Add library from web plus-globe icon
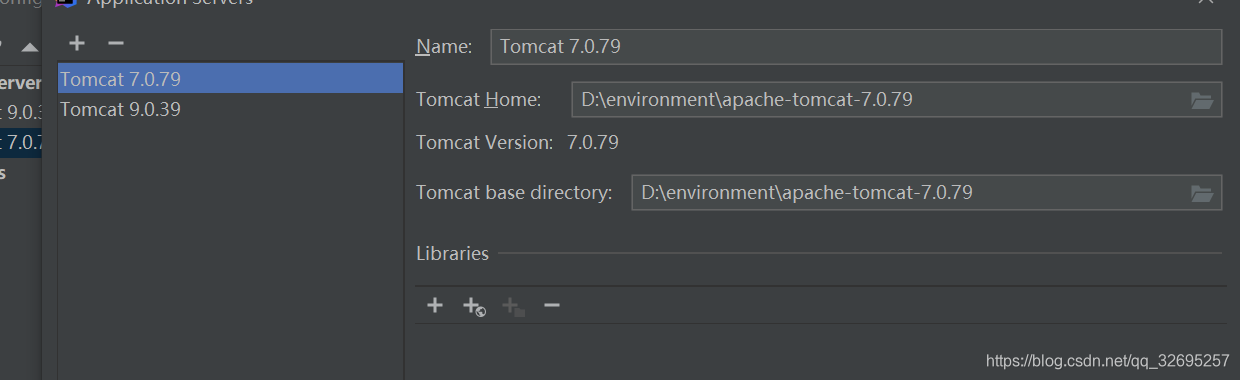 click(x=474, y=306)
